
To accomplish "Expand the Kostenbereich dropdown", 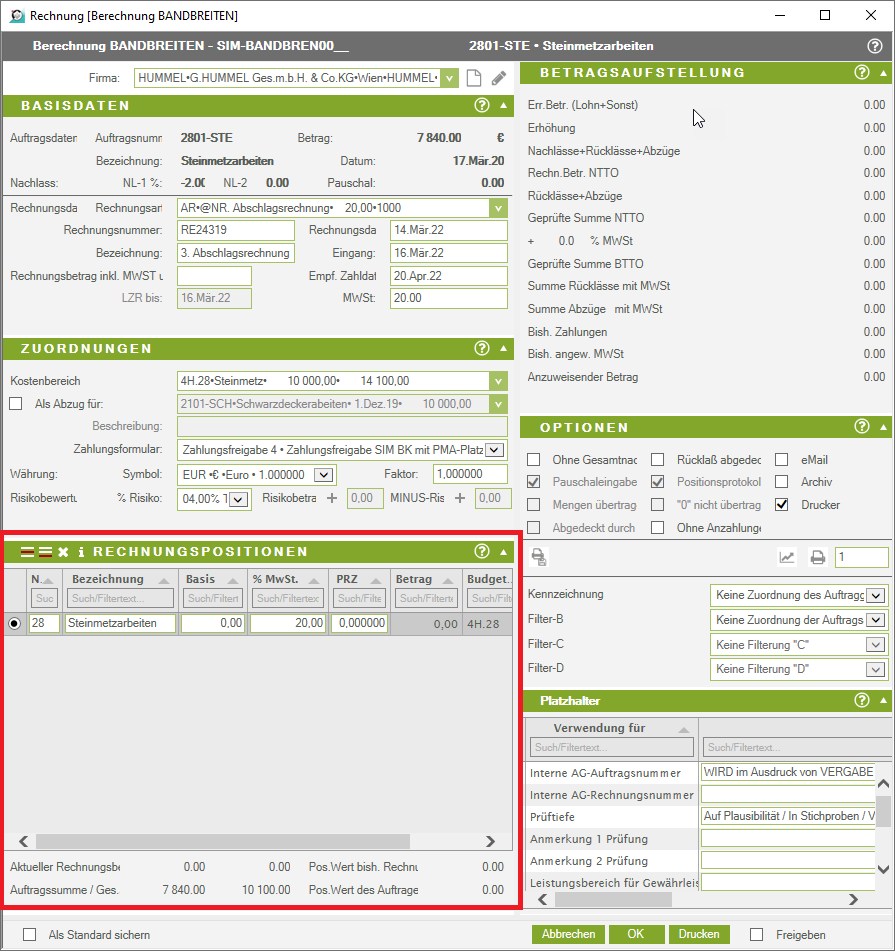I will 499,381.
